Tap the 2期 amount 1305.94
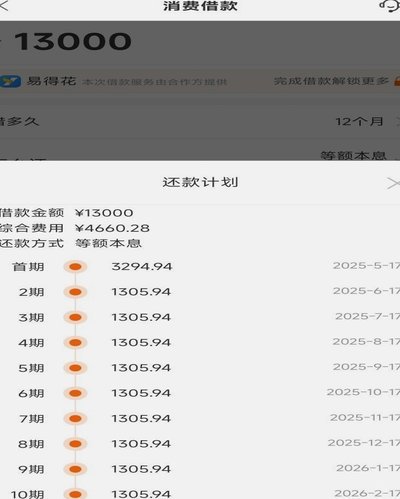Screen dimensions: 400x499 coord(141,292)
